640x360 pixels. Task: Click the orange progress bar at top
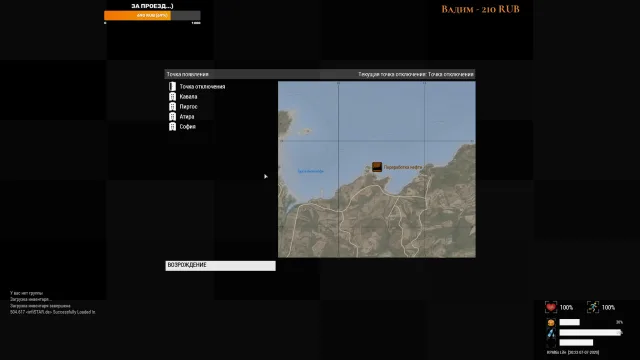click(x=152, y=16)
